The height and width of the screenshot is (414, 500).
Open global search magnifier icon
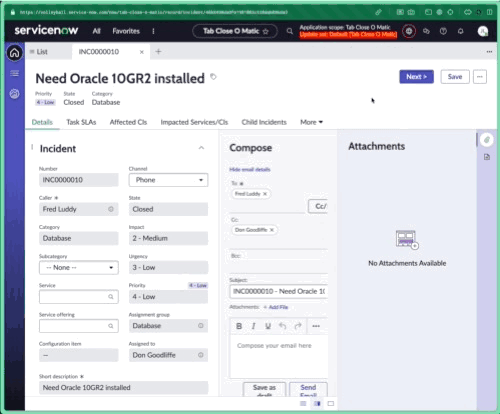(x=290, y=31)
